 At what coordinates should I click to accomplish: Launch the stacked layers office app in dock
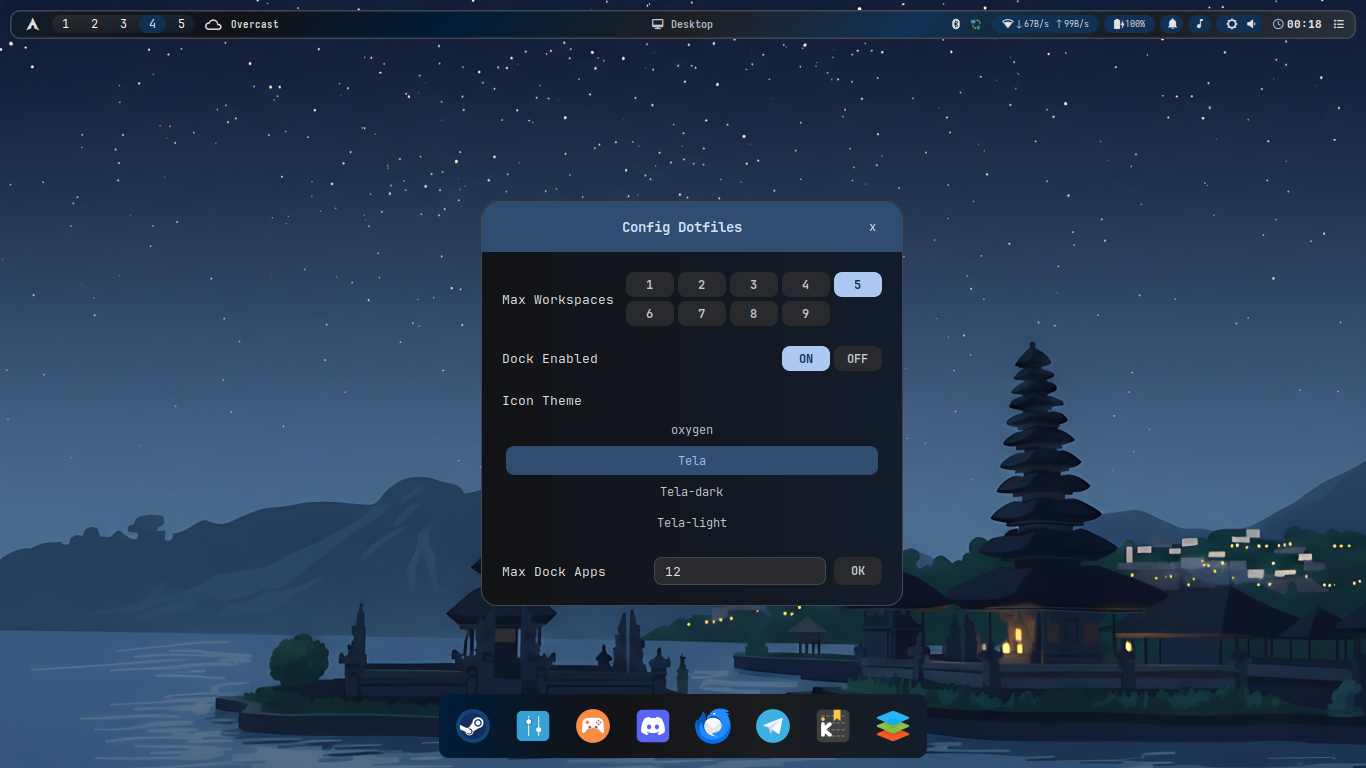pos(893,726)
